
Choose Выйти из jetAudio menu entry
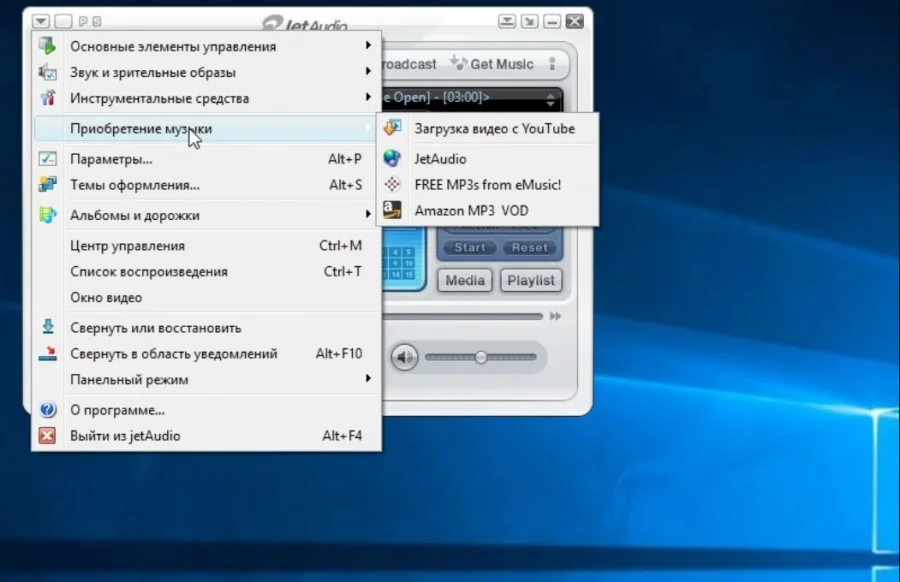[x=207, y=435]
